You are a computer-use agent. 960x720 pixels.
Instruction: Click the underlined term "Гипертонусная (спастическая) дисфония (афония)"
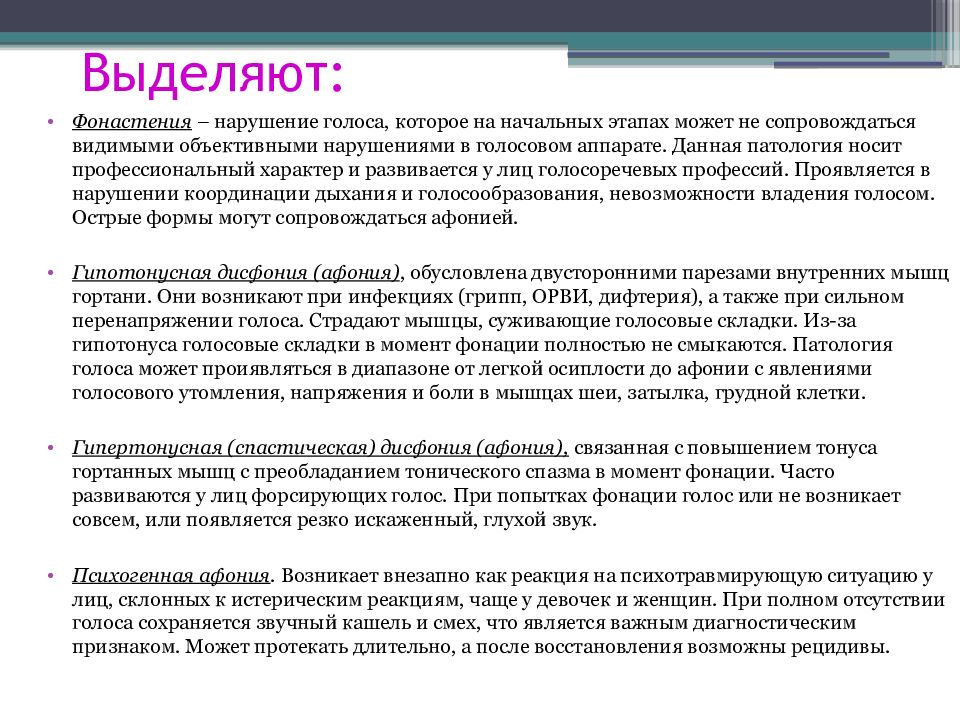click(320, 448)
